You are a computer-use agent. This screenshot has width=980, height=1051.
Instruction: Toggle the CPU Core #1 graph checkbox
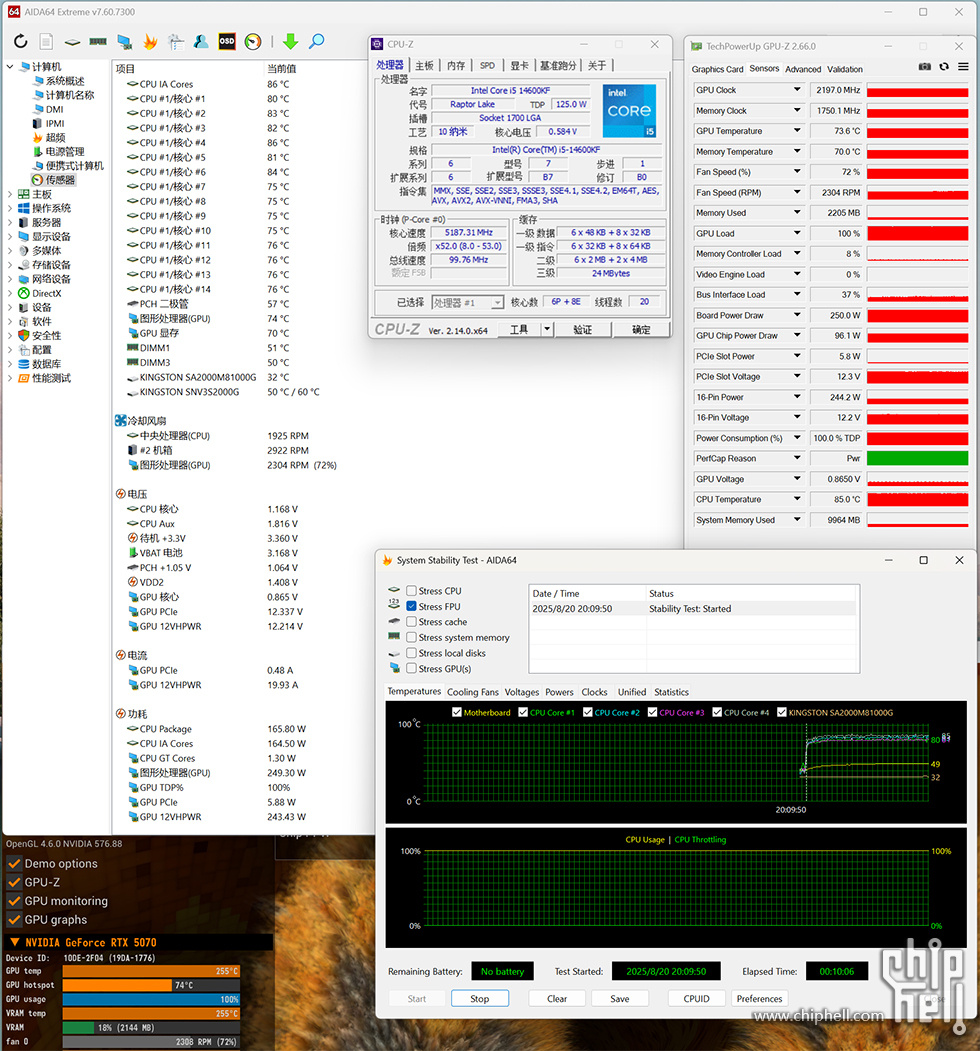(523, 713)
